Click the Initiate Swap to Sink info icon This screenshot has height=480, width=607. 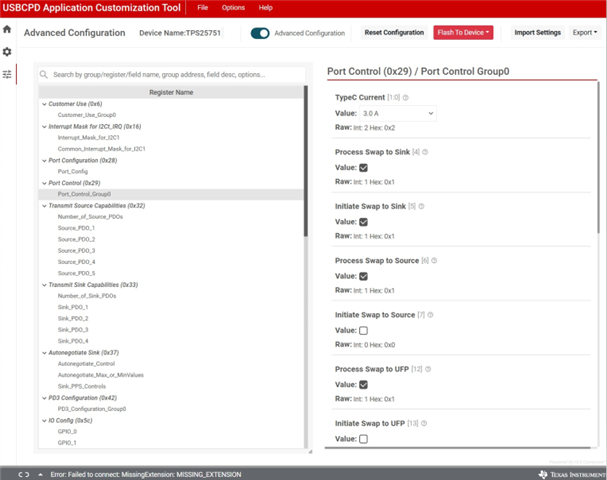(x=421, y=206)
